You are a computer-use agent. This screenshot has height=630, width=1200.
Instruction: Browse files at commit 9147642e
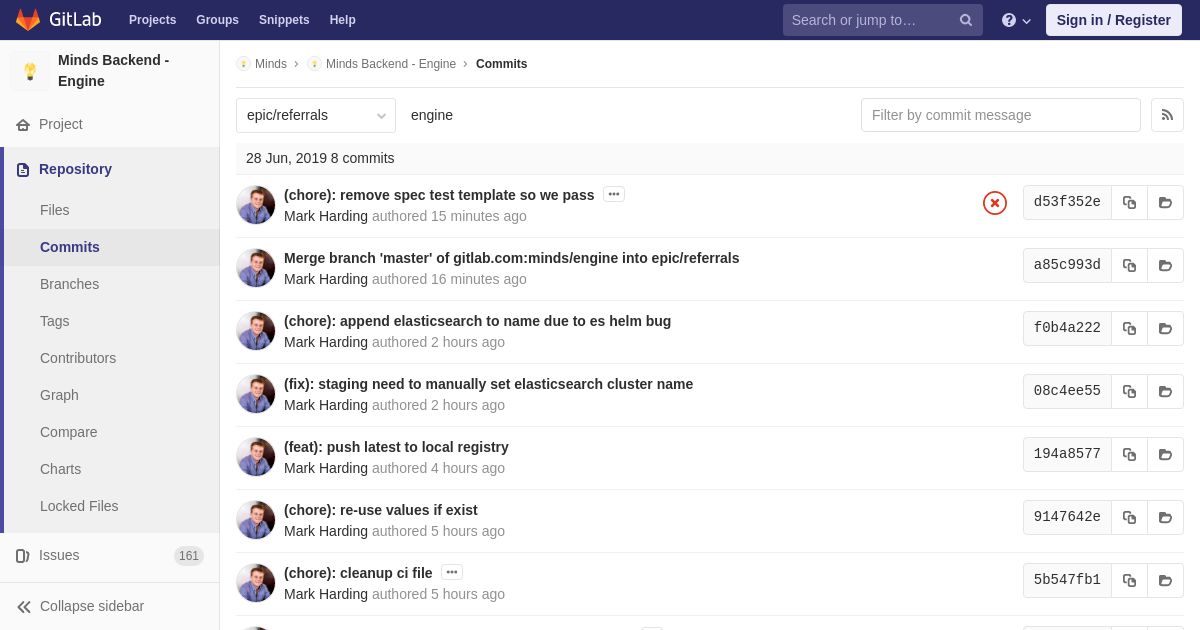[x=1165, y=517]
